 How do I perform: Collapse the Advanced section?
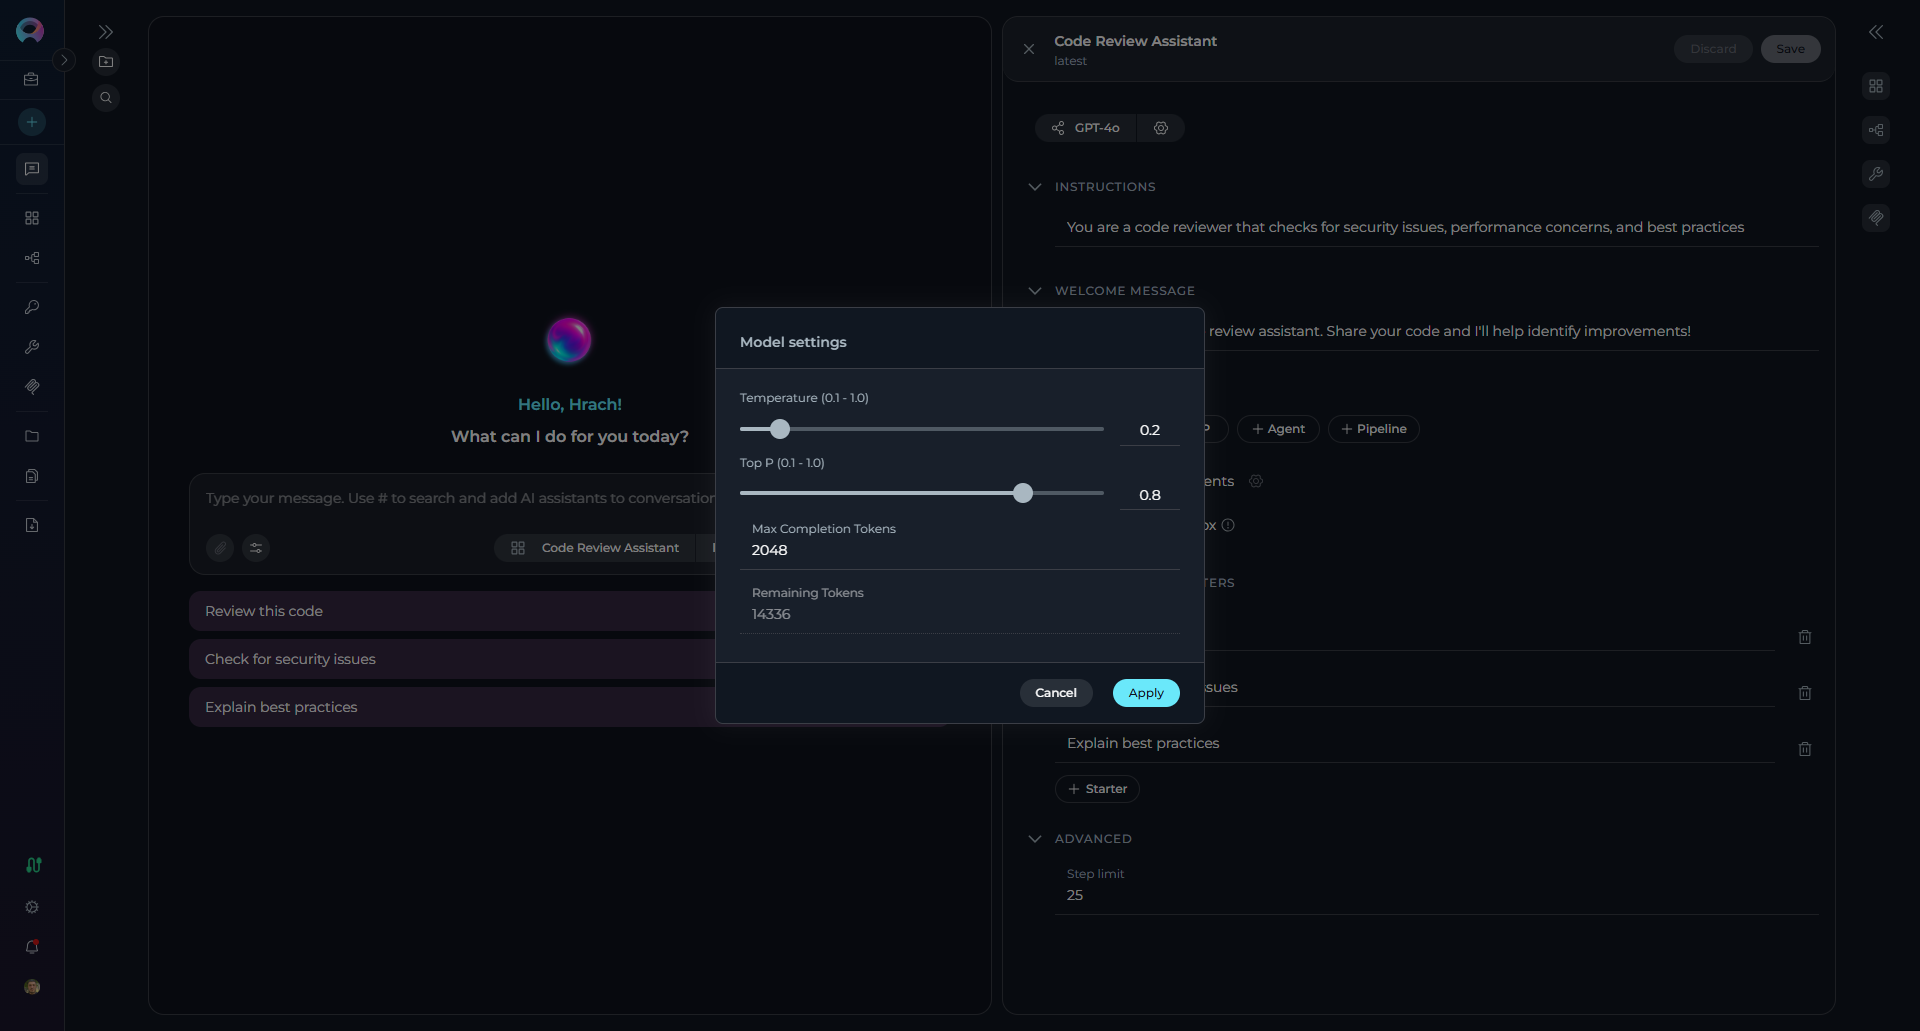coord(1035,839)
